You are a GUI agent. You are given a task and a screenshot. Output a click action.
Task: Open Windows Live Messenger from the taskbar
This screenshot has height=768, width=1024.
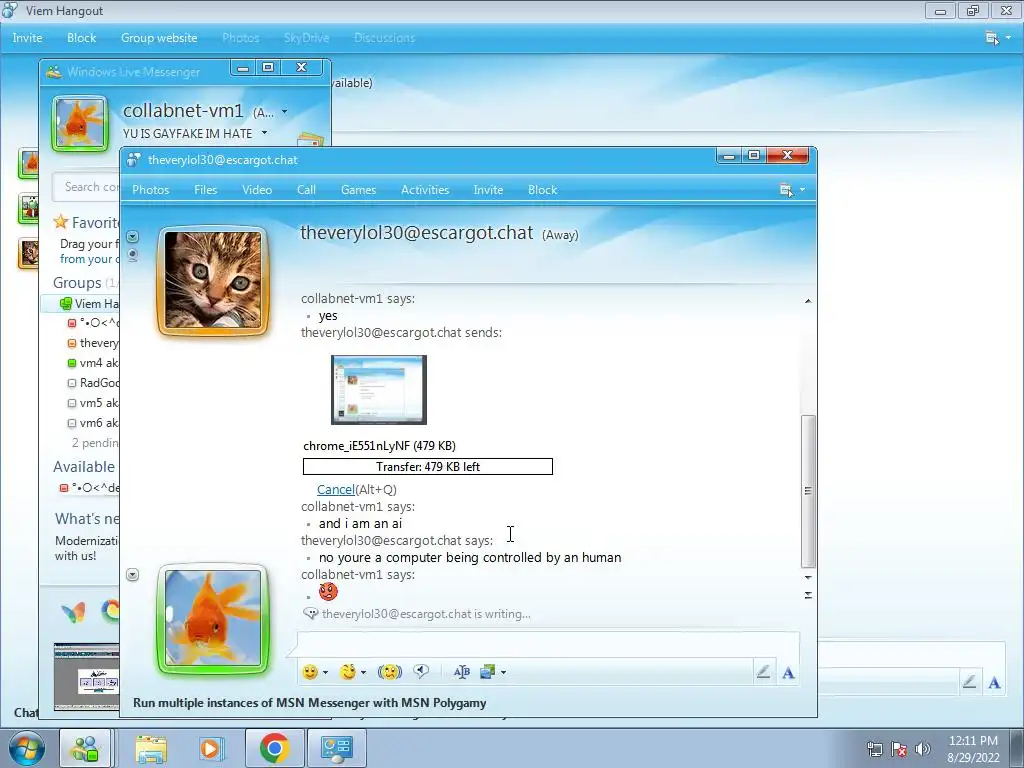85,748
